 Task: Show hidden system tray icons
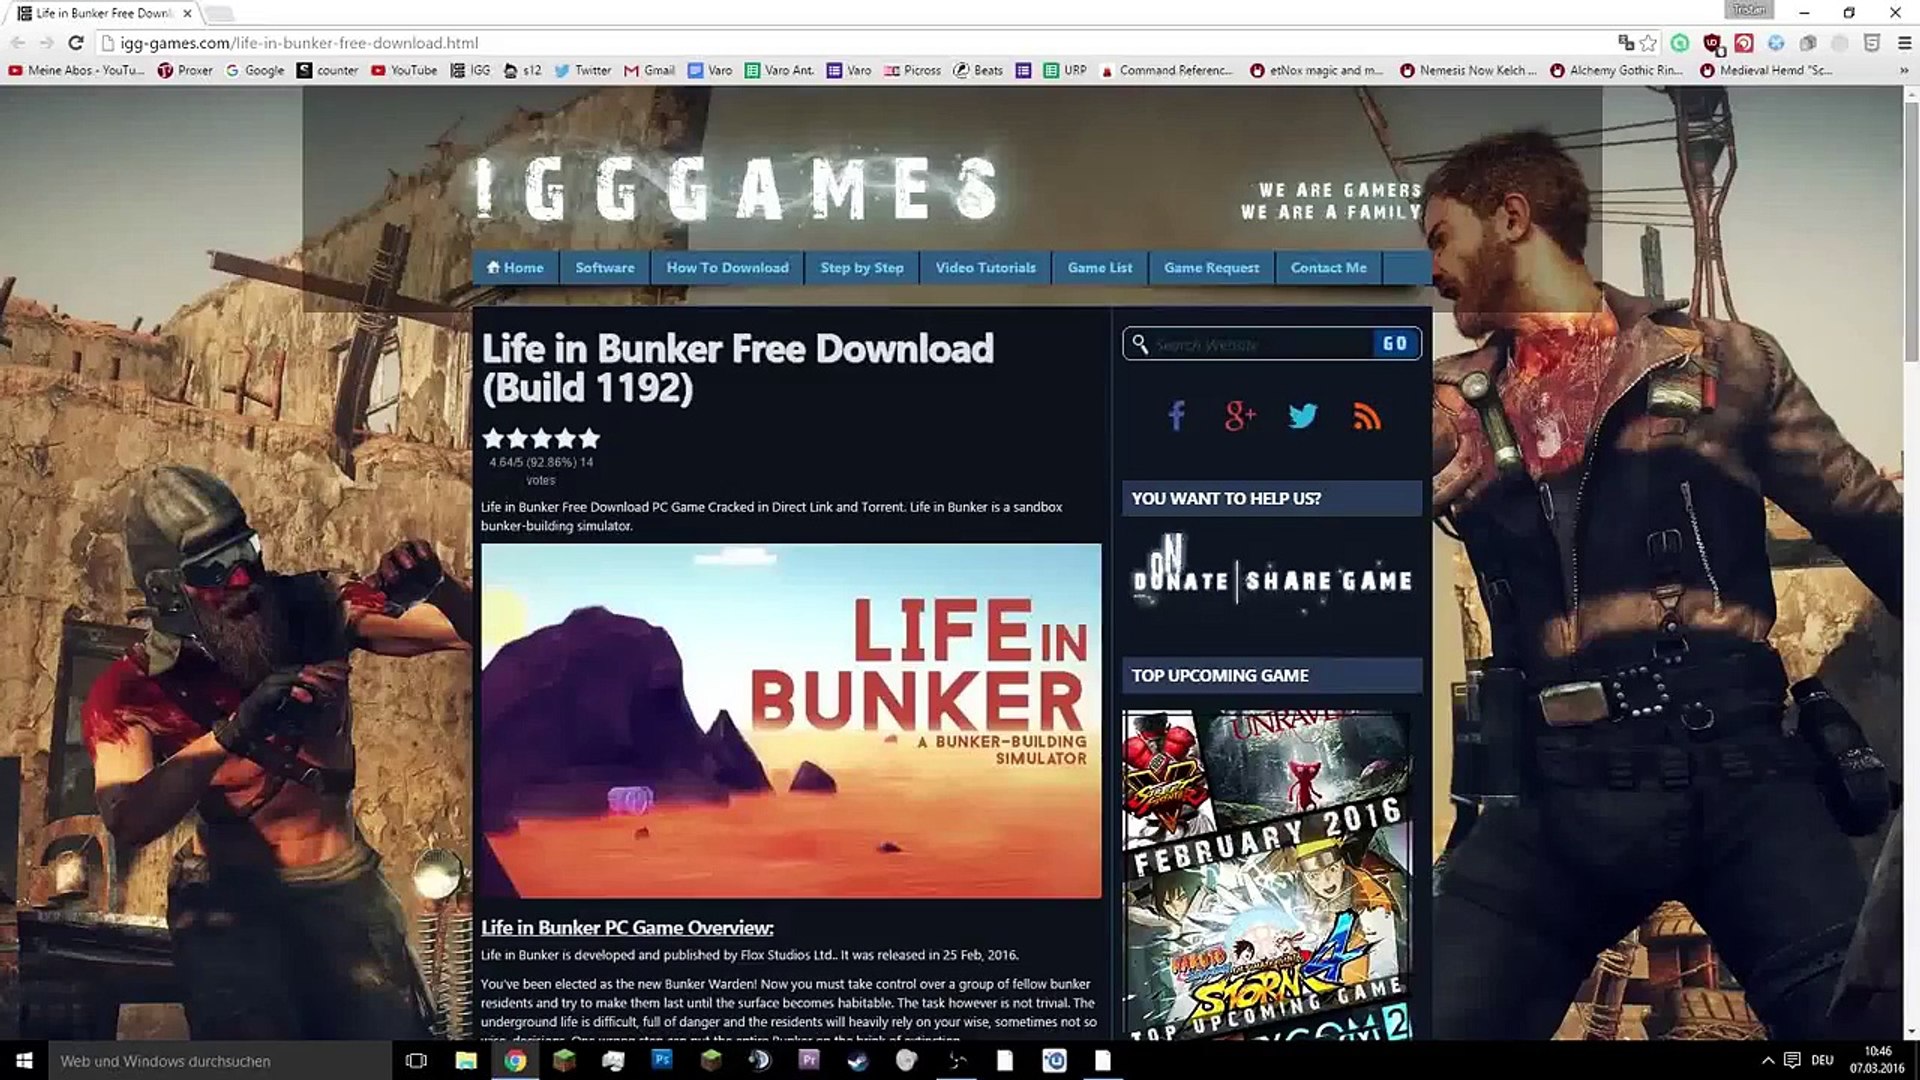tap(1767, 1060)
